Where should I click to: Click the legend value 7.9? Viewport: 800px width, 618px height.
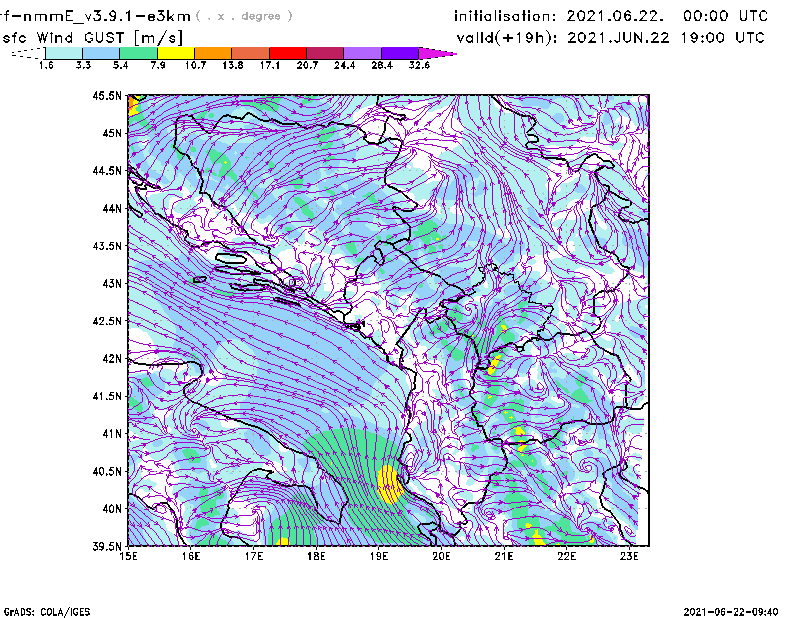(x=158, y=65)
